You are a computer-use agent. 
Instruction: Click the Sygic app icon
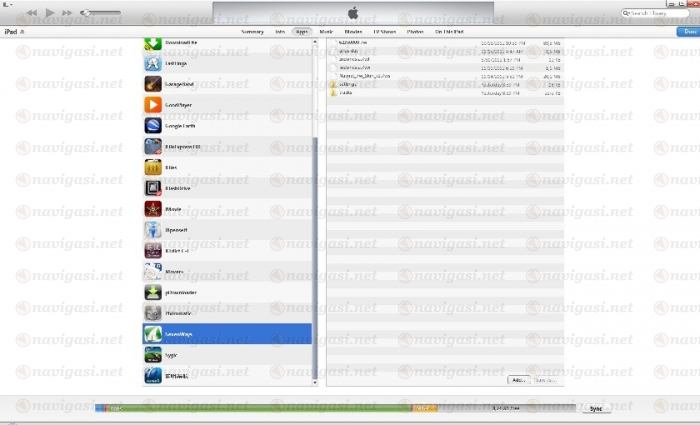(x=153, y=355)
